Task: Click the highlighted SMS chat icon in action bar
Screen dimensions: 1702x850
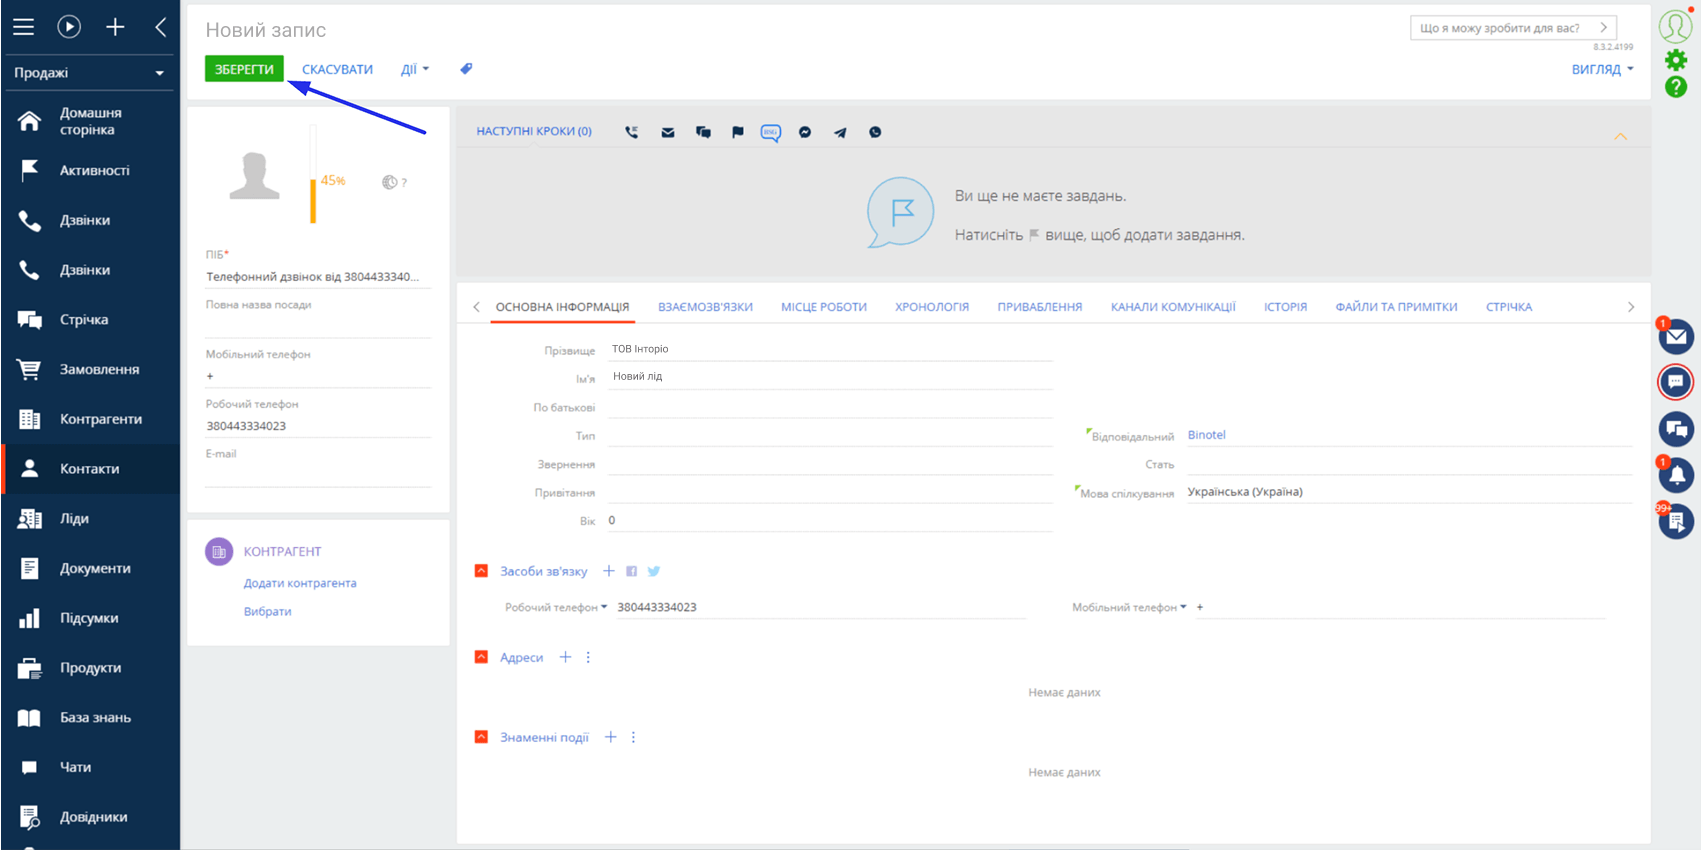Action: (x=770, y=133)
